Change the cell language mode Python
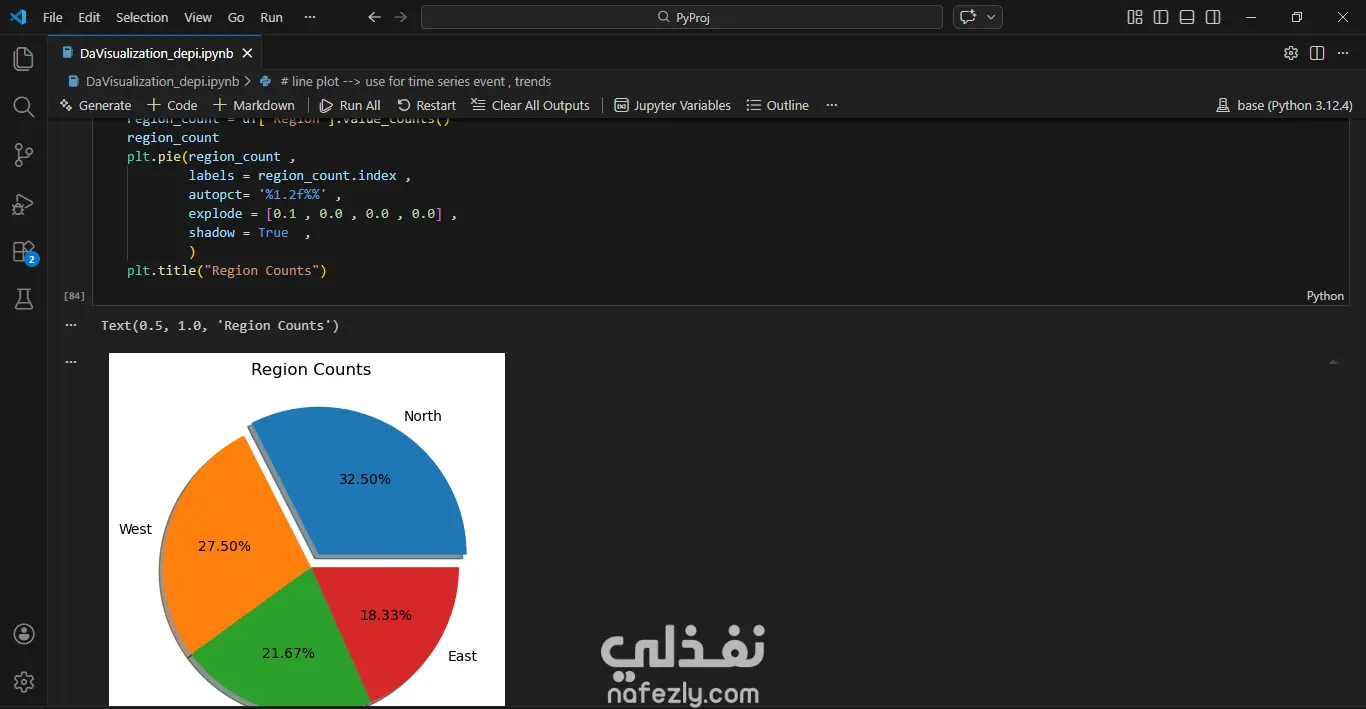This screenshot has width=1366, height=709. click(1325, 296)
